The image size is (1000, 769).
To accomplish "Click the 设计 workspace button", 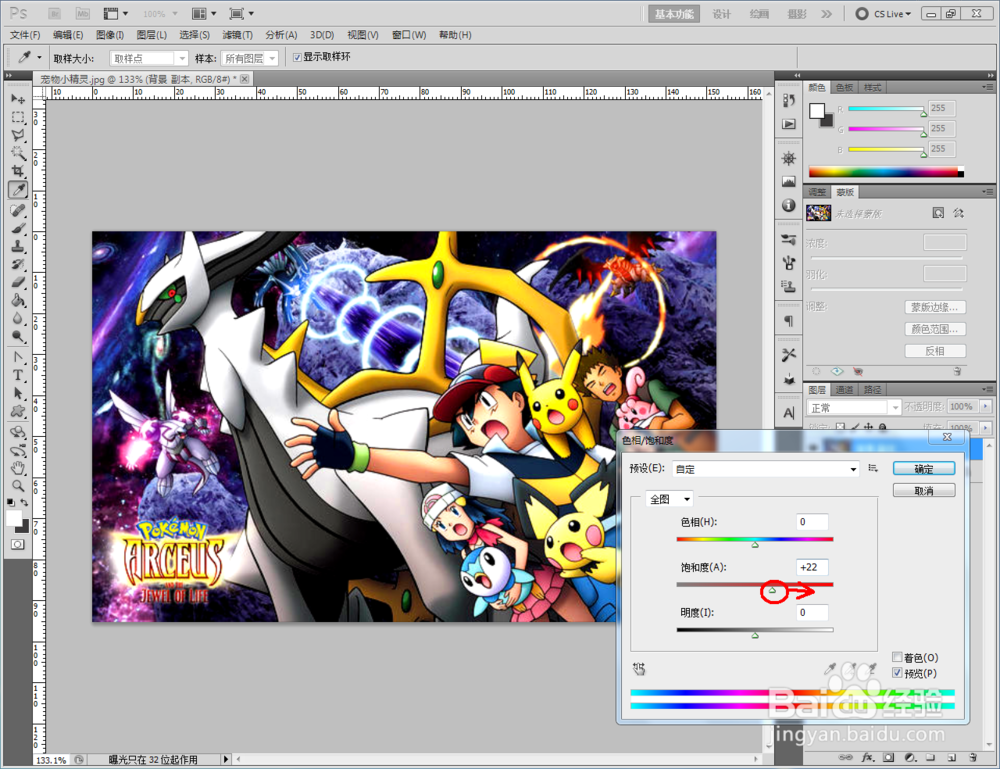I will point(721,14).
